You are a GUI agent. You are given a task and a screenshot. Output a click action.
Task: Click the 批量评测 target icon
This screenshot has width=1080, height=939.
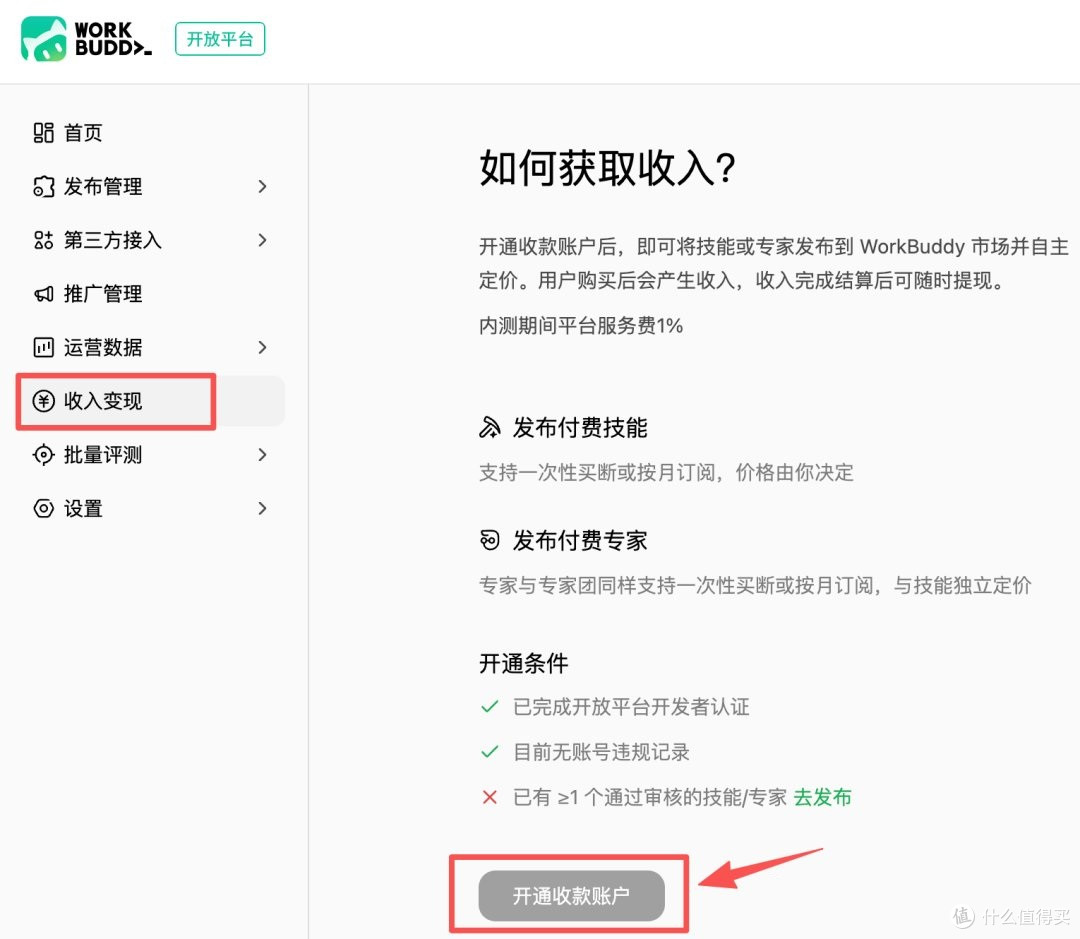coord(43,455)
